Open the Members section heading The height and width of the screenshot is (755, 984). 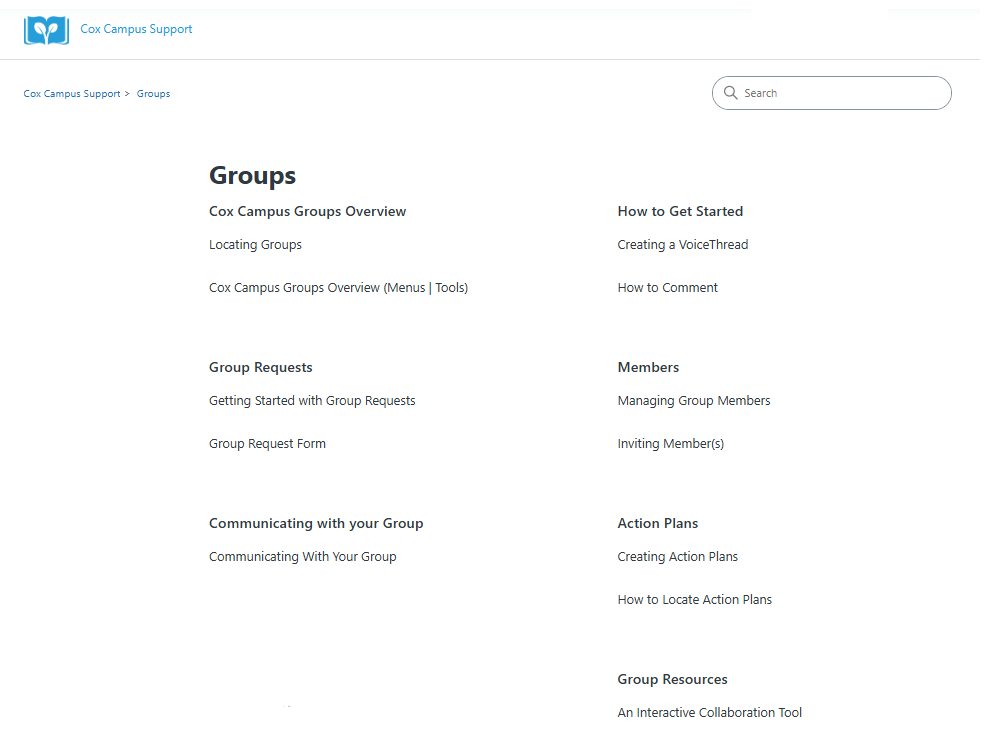pyautogui.click(x=648, y=367)
